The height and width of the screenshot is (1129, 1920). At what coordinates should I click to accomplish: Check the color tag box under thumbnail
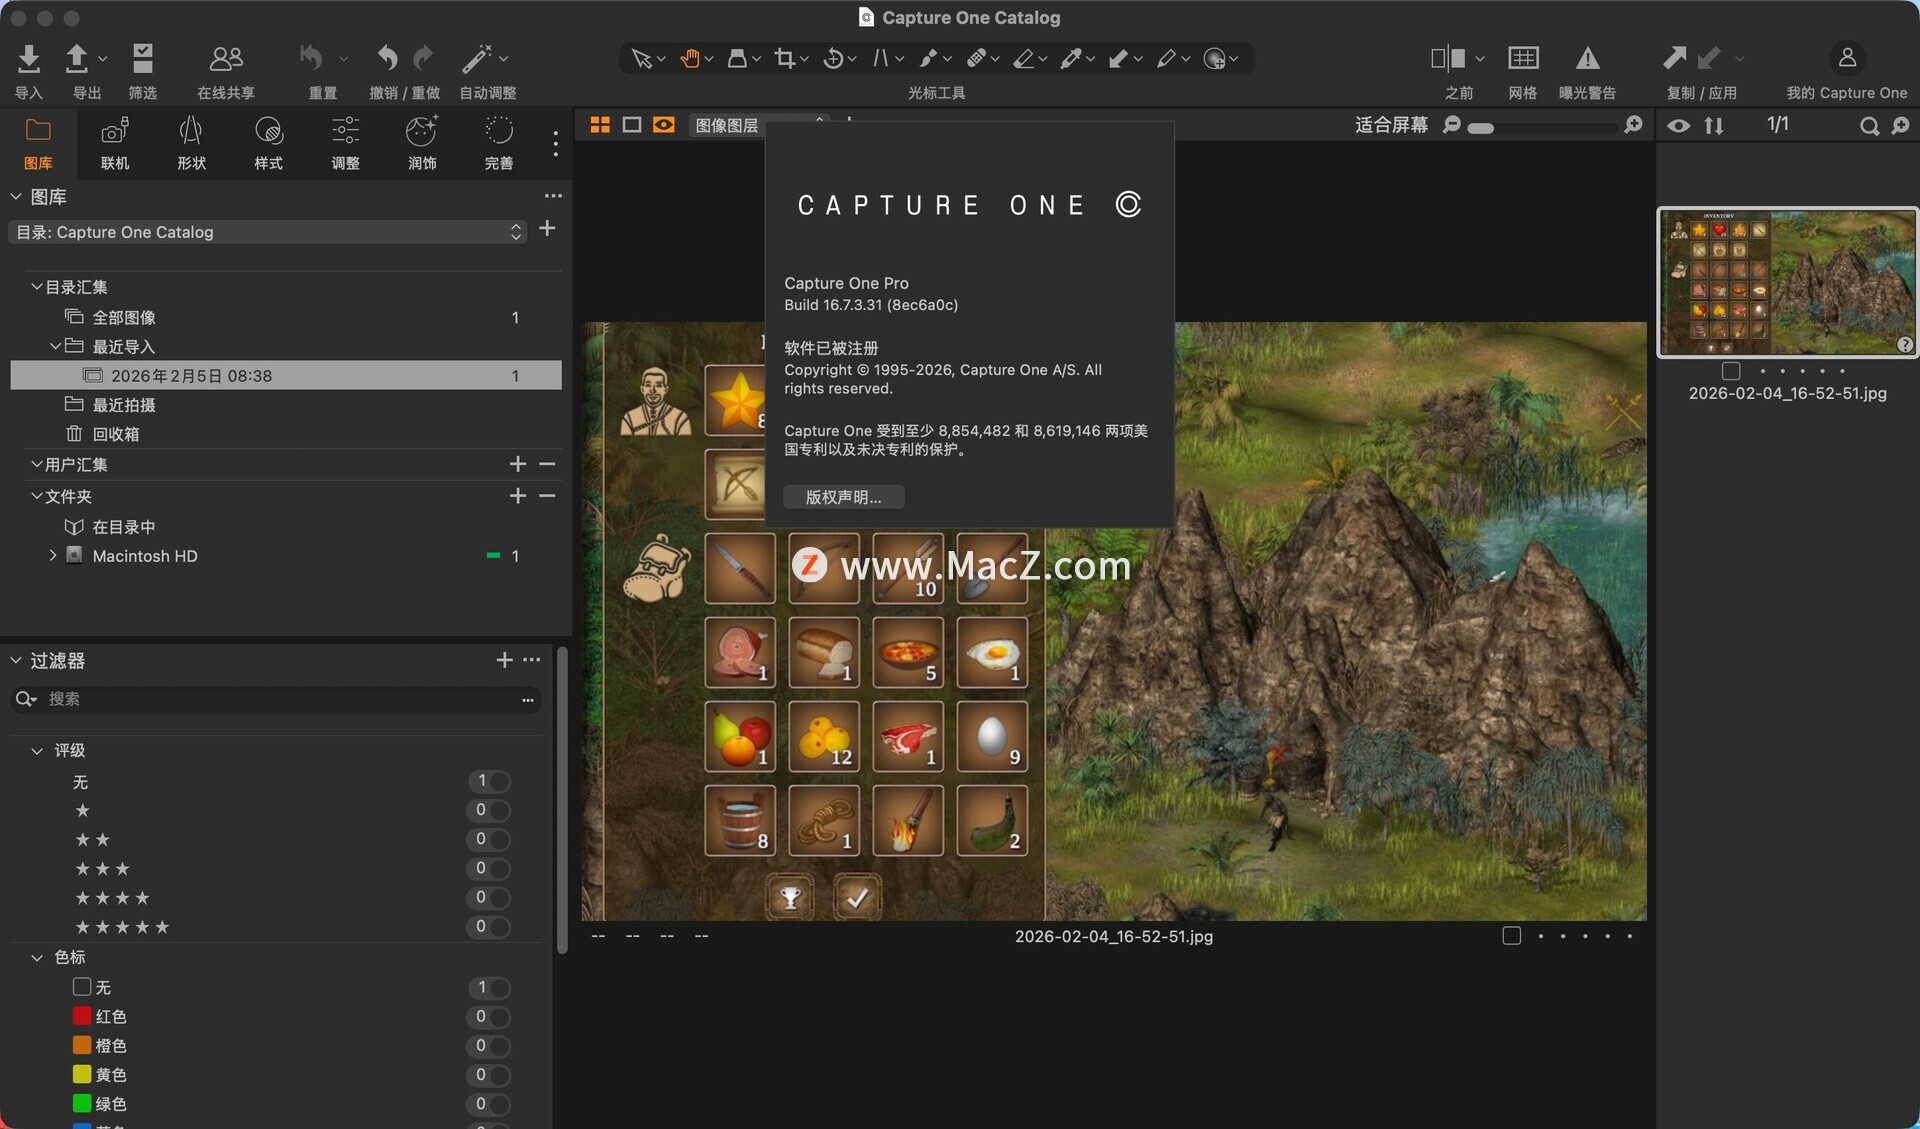(x=1731, y=371)
